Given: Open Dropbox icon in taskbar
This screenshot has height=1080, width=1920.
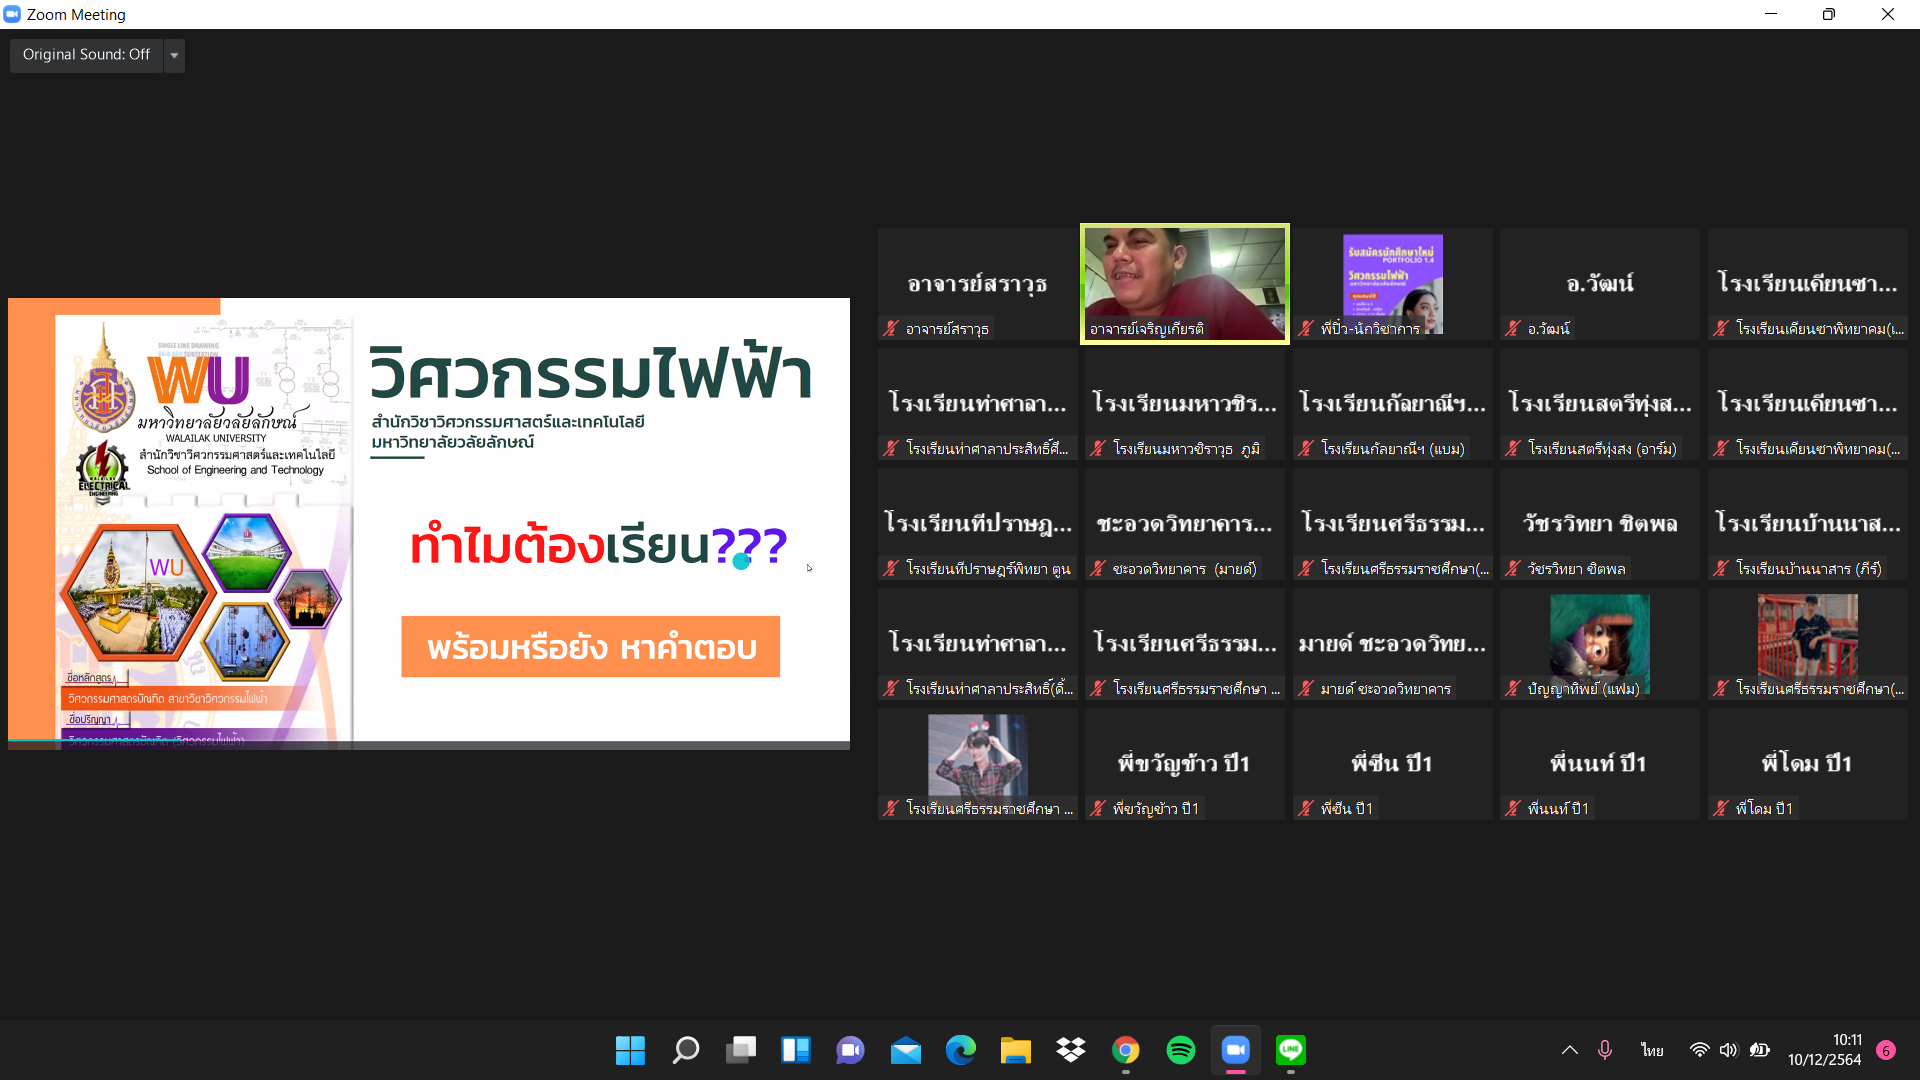Looking at the screenshot, I should (x=1071, y=1050).
